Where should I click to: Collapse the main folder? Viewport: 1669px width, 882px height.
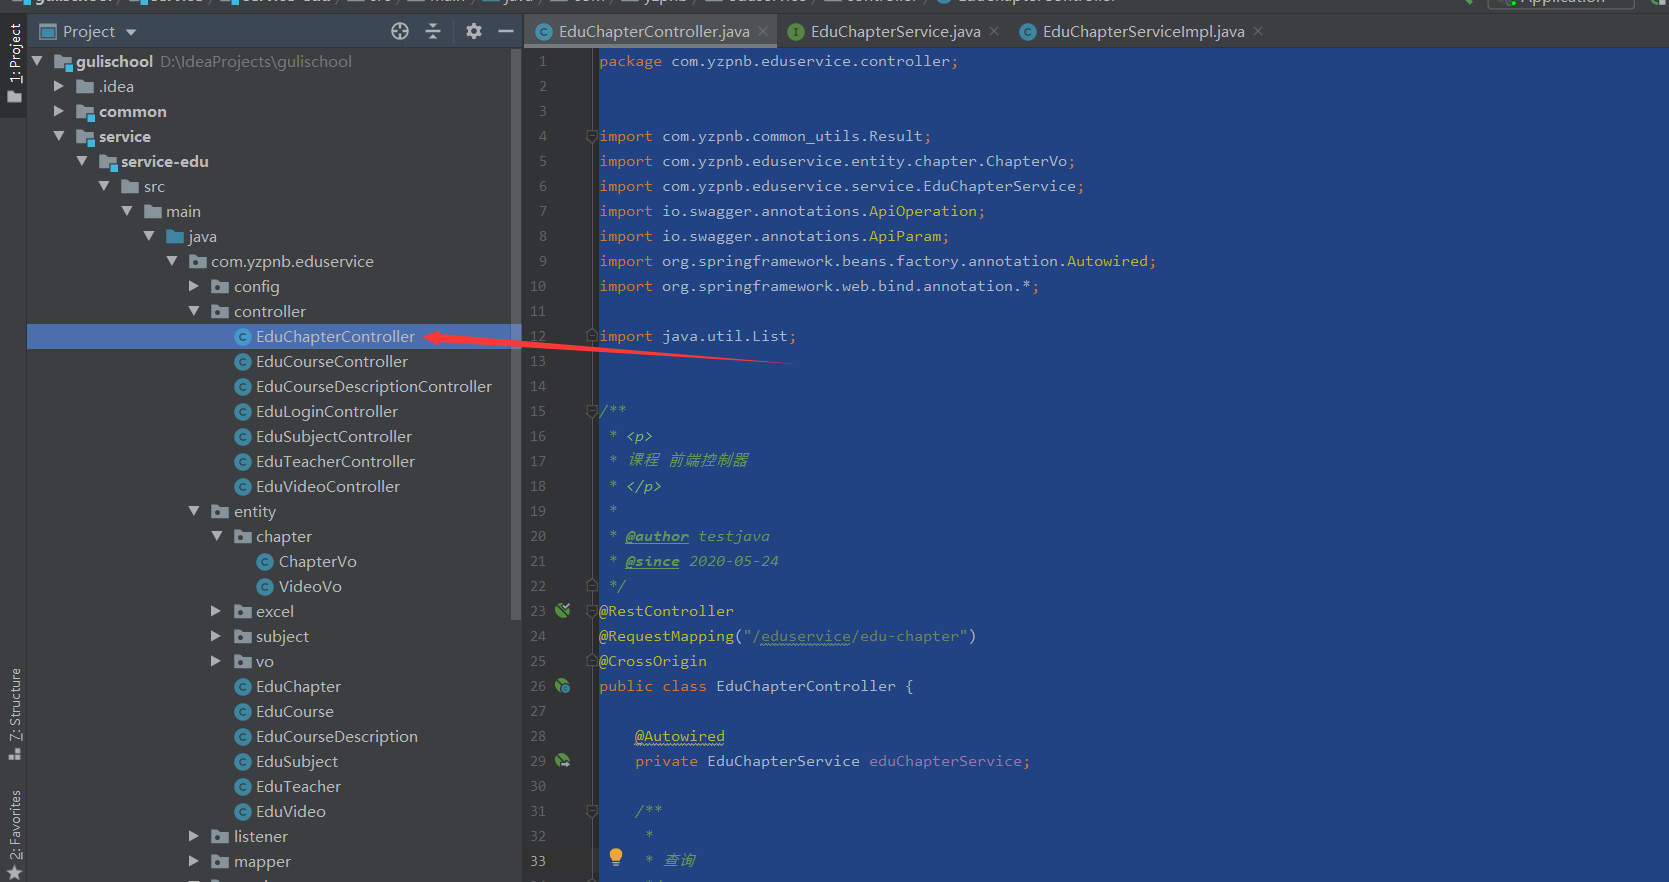click(127, 211)
